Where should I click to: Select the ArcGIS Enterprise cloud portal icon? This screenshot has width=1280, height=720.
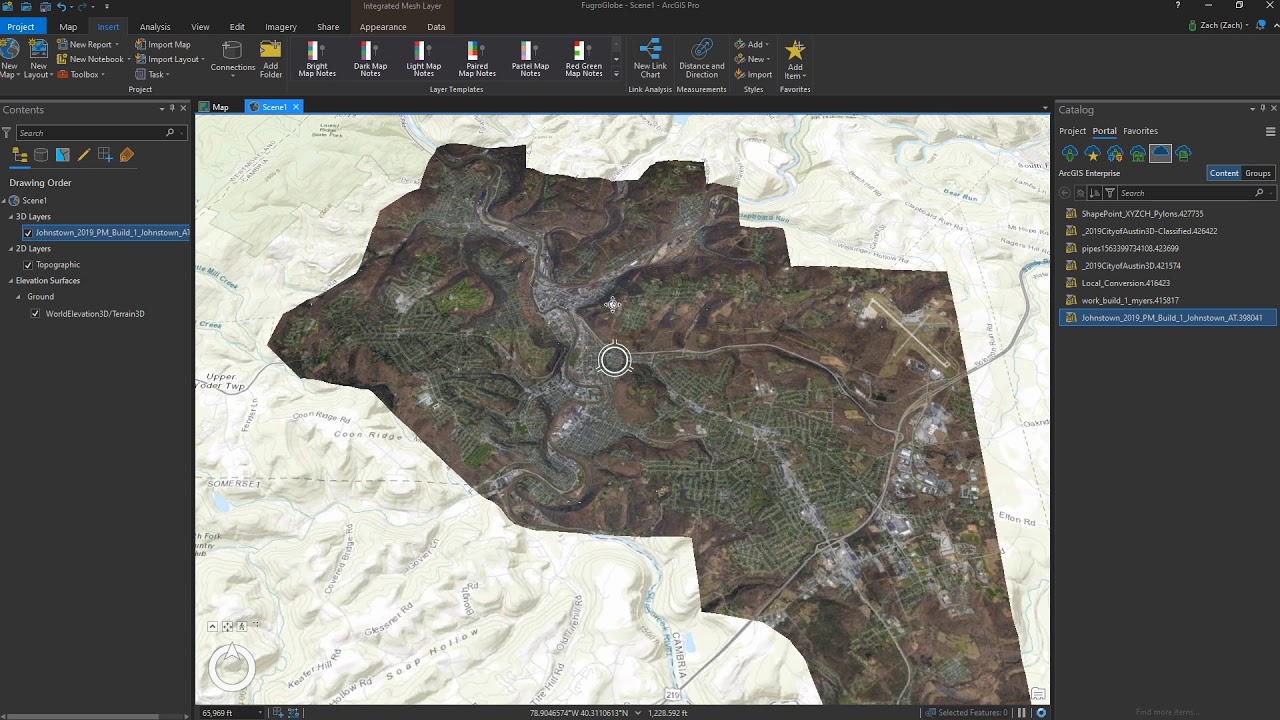(x=1160, y=153)
